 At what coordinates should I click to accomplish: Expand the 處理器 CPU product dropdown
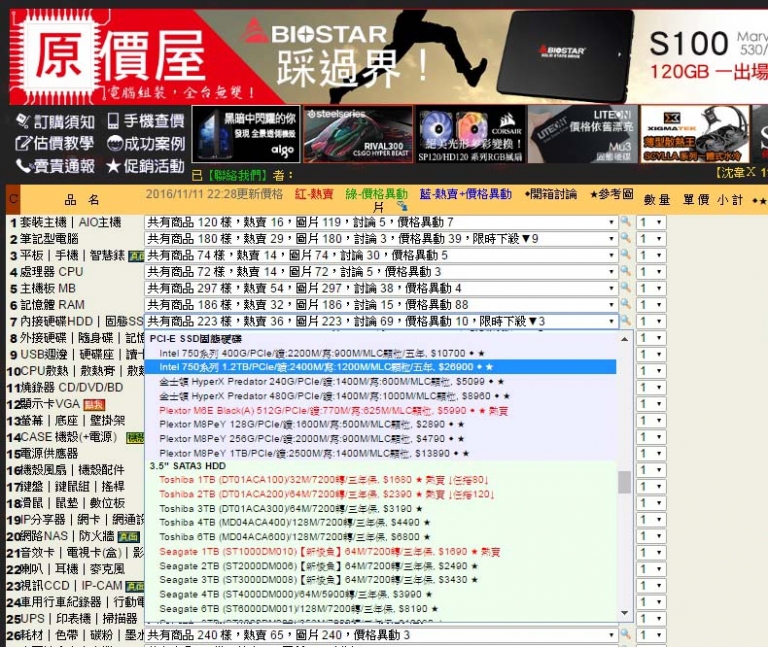[x=381, y=272]
